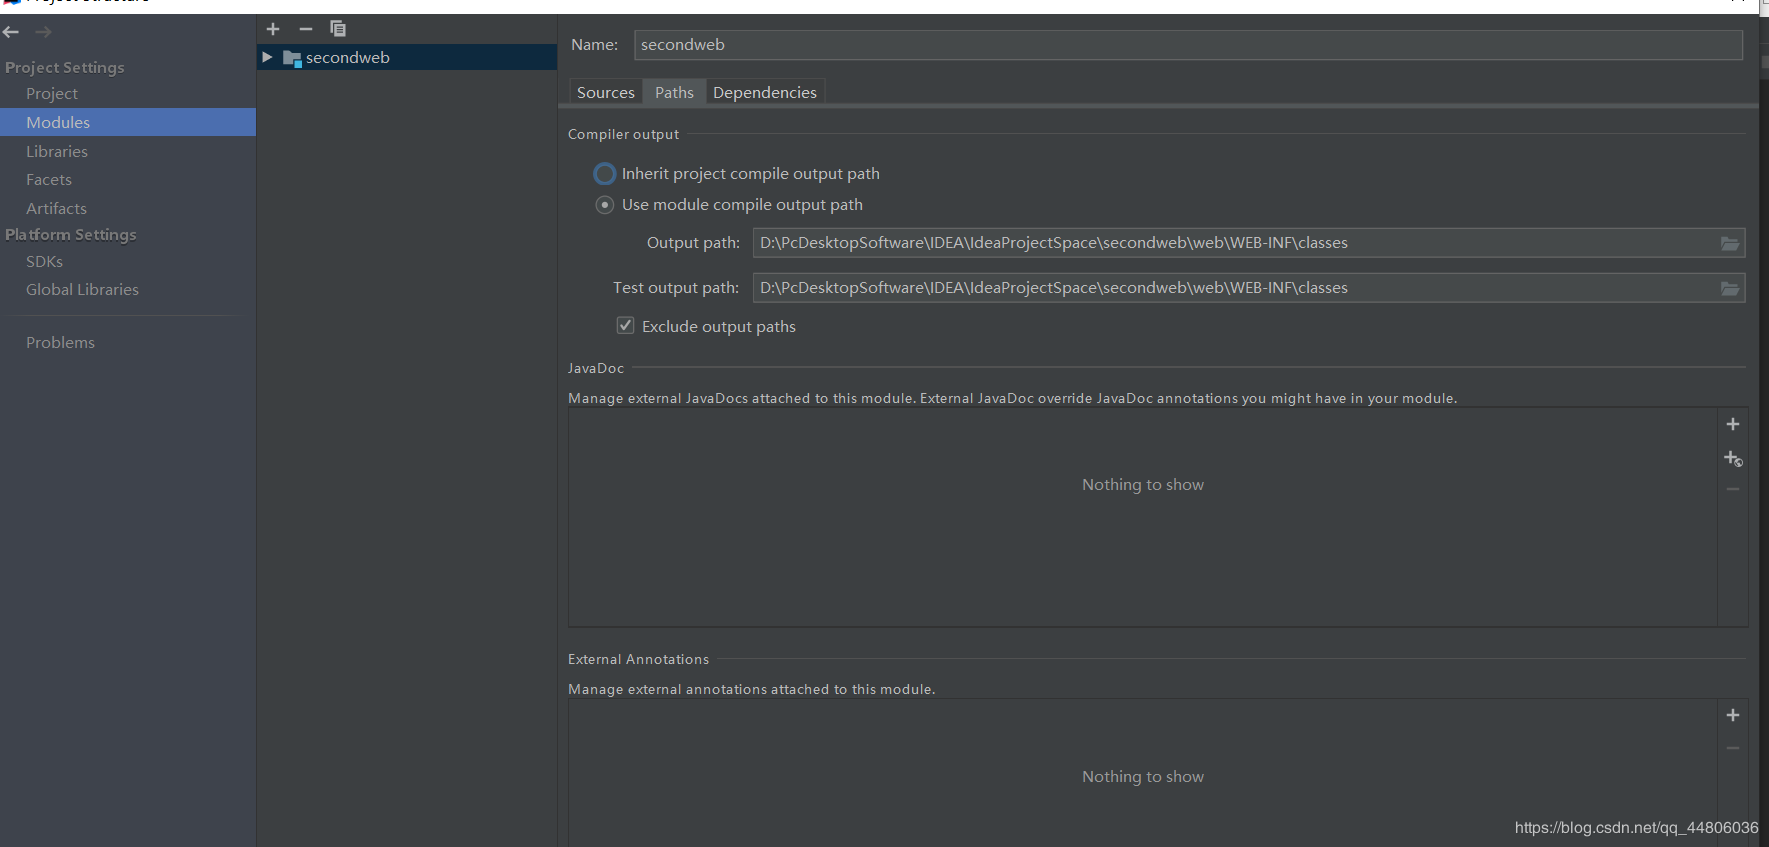Viewport: 1769px width, 847px height.
Task: Browse for the Test output path folder
Action: pyautogui.click(x=1730, y=289)
